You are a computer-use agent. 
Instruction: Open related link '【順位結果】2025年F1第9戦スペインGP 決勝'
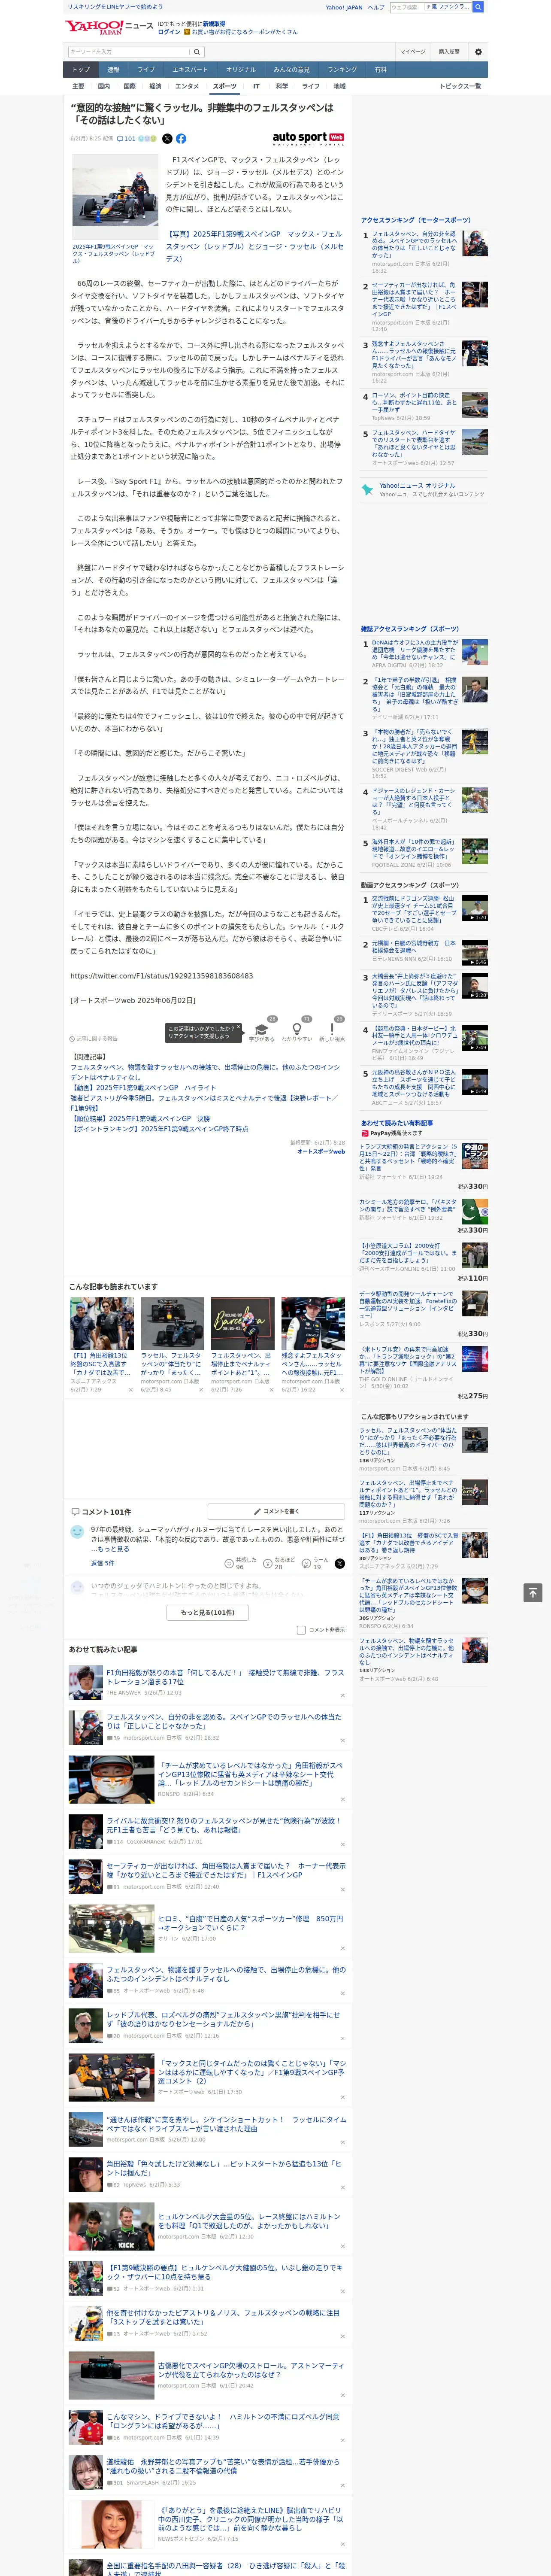[x=140, y=1118]
